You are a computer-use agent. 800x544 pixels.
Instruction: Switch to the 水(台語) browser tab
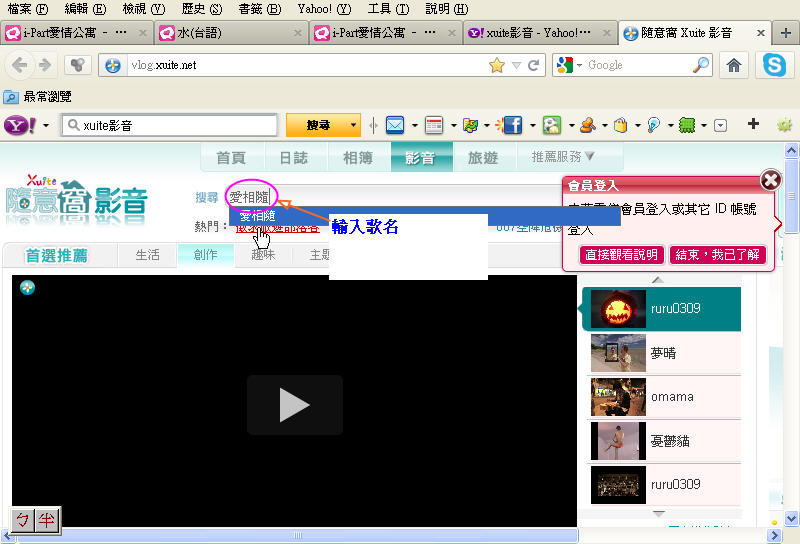(x=232, y=33)
